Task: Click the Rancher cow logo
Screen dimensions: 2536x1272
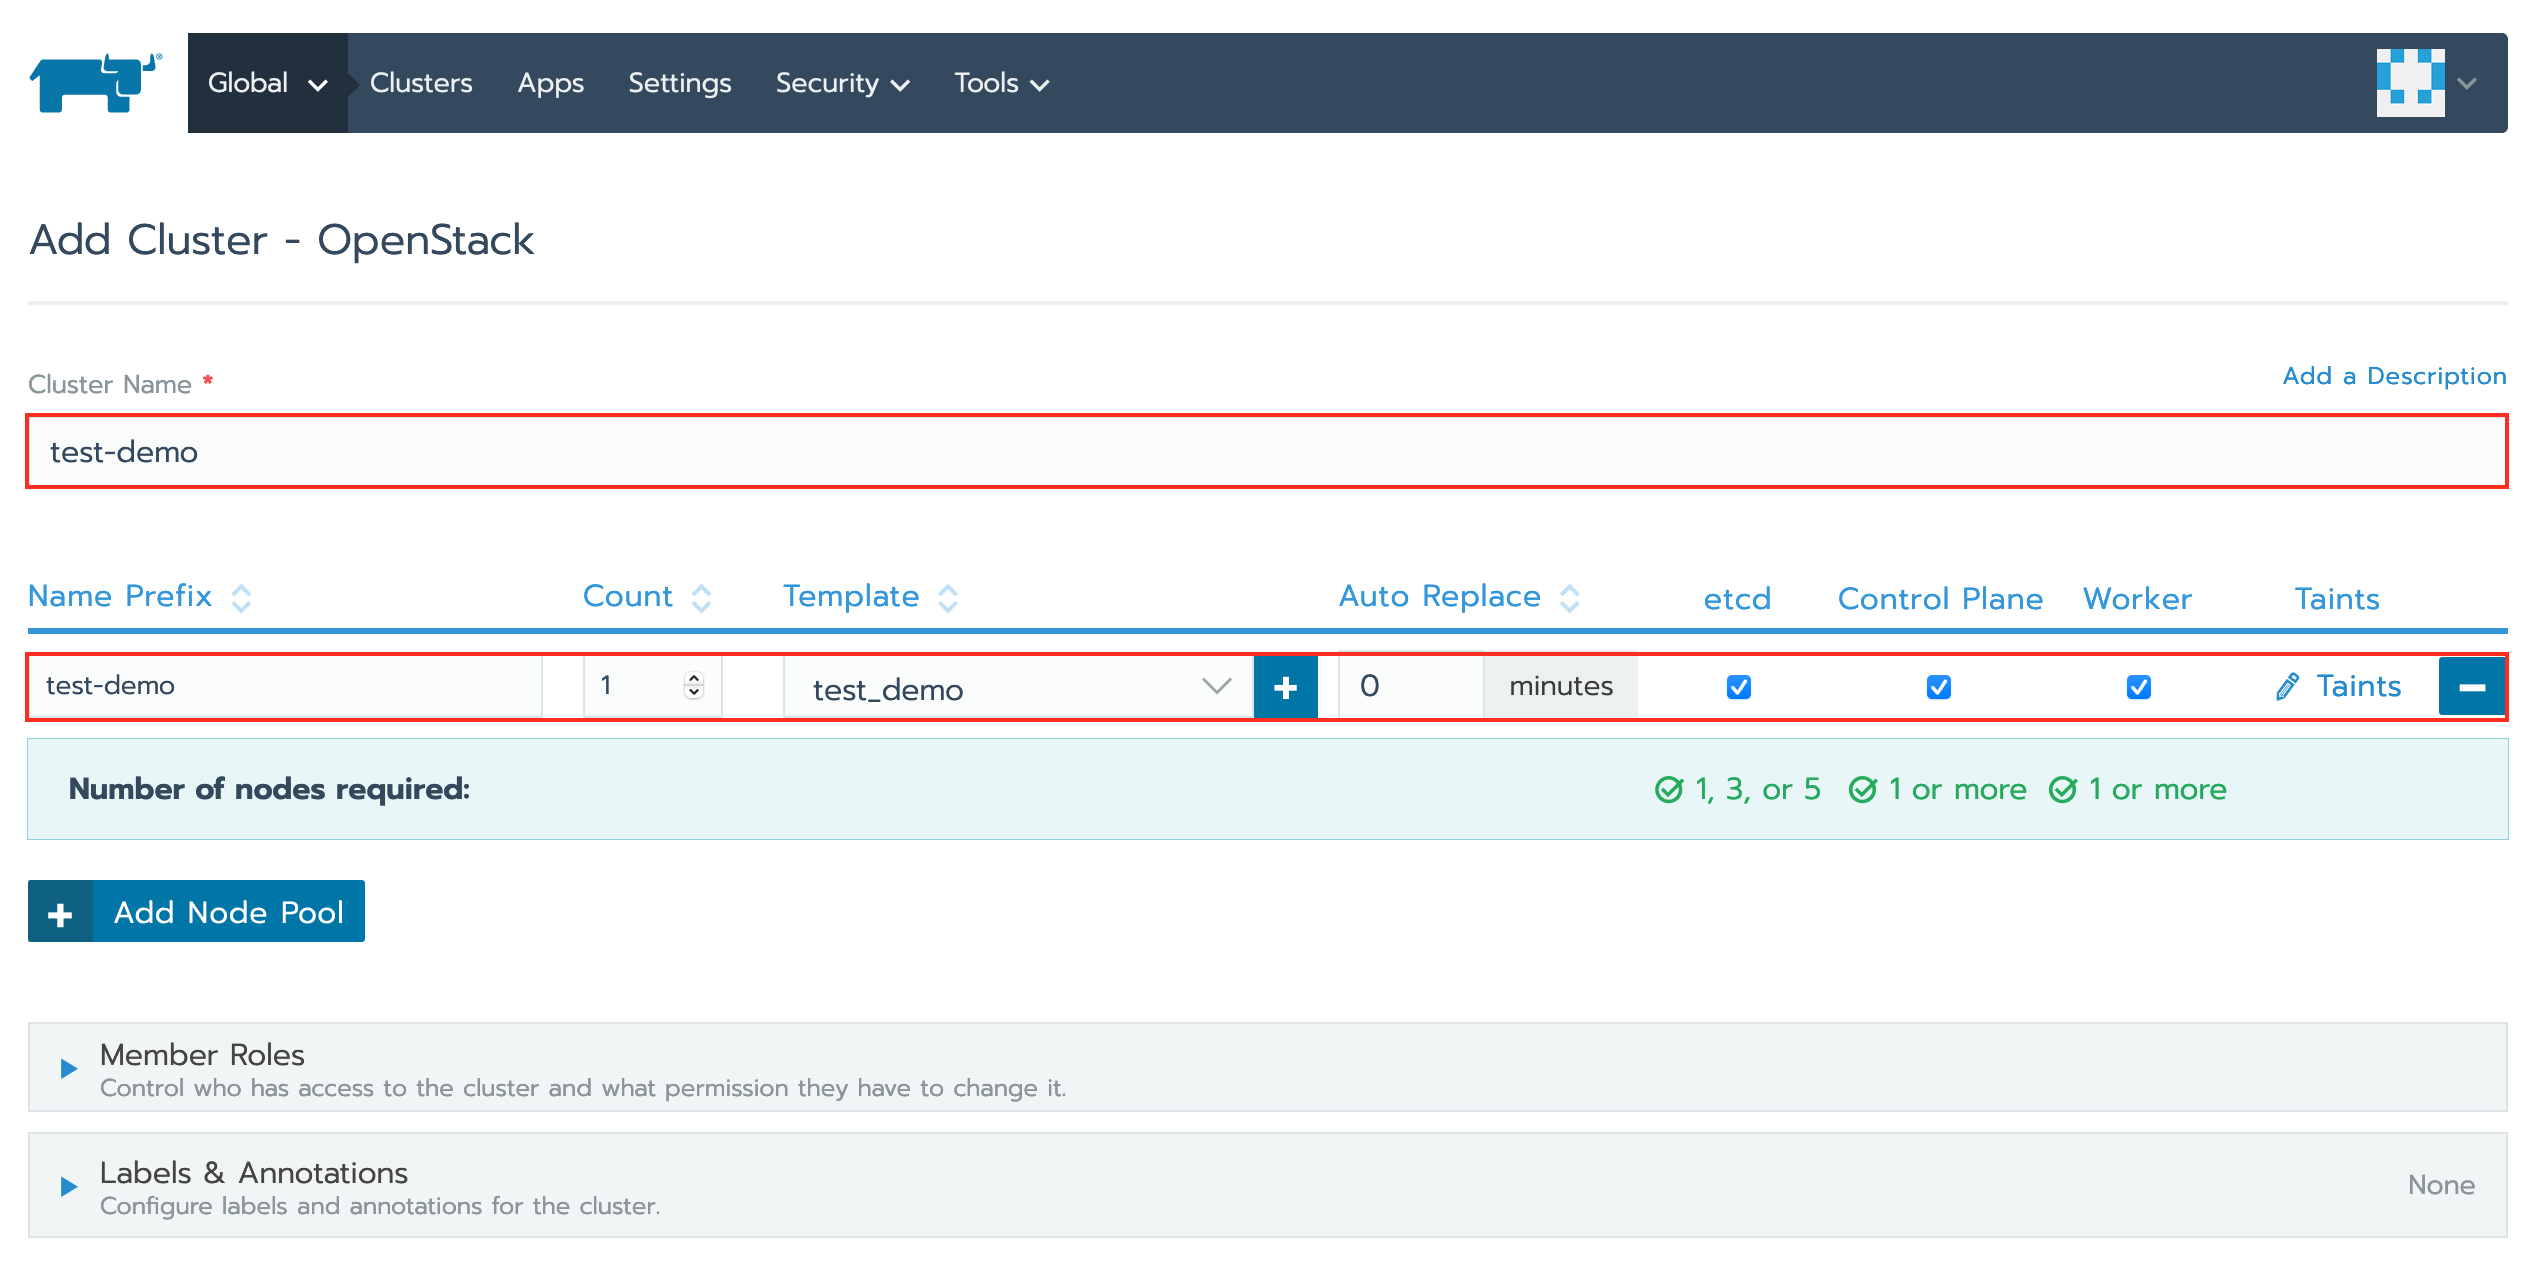Action: pos(95,83)
